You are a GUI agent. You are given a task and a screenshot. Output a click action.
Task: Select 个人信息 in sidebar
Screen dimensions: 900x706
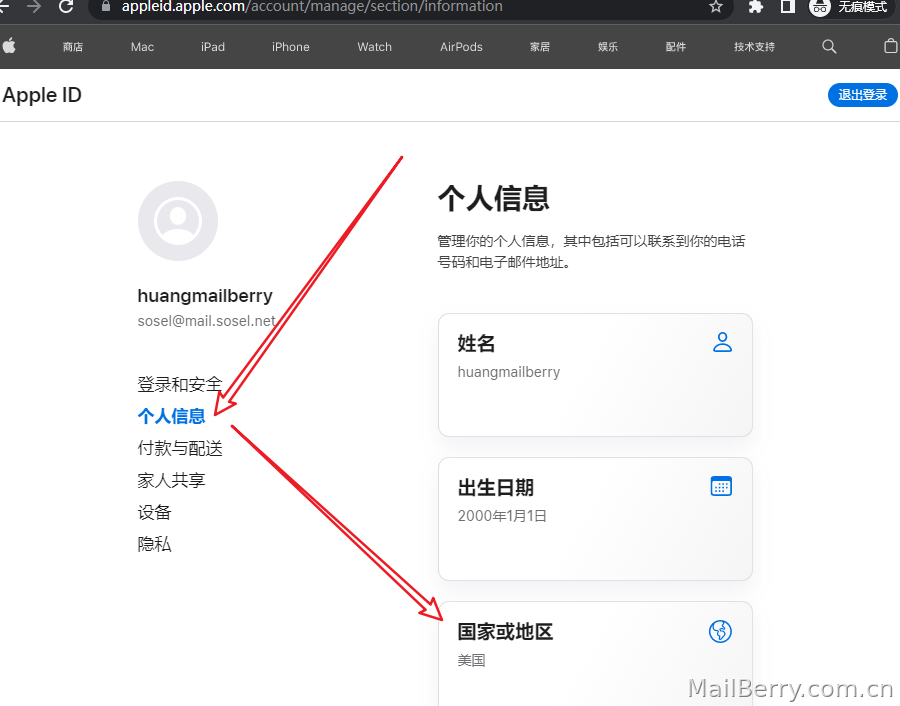coord(171,416)
